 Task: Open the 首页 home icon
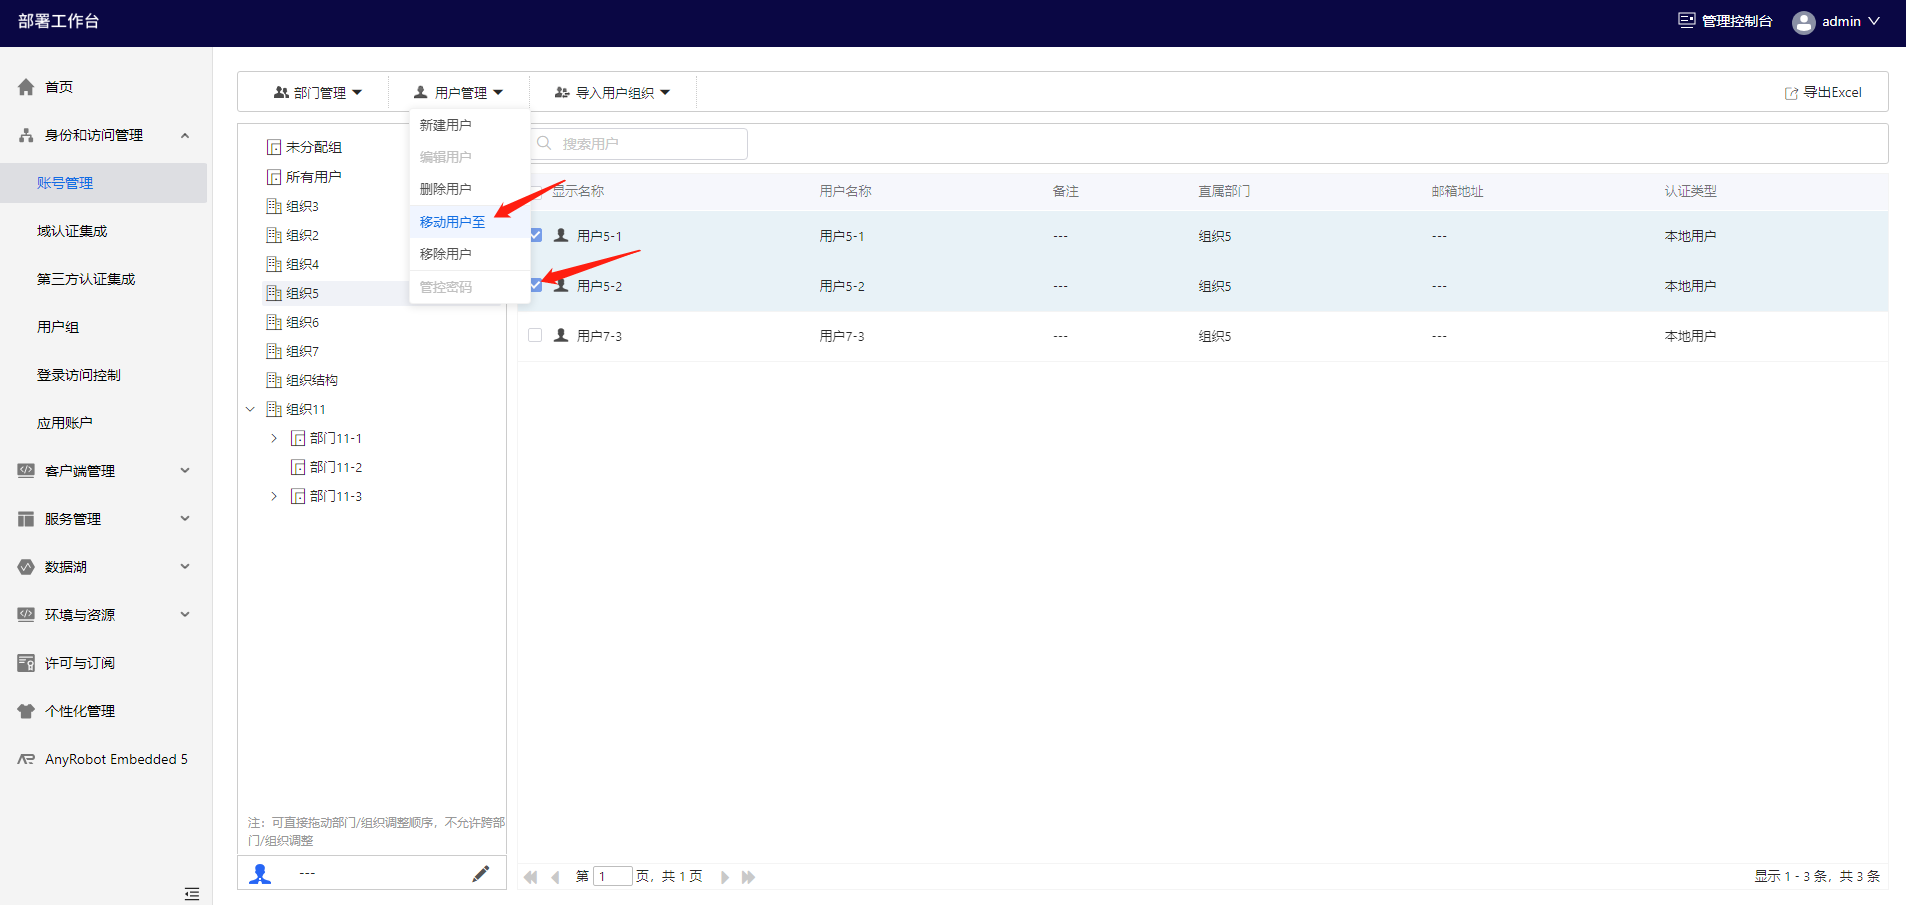click(26, 87)
